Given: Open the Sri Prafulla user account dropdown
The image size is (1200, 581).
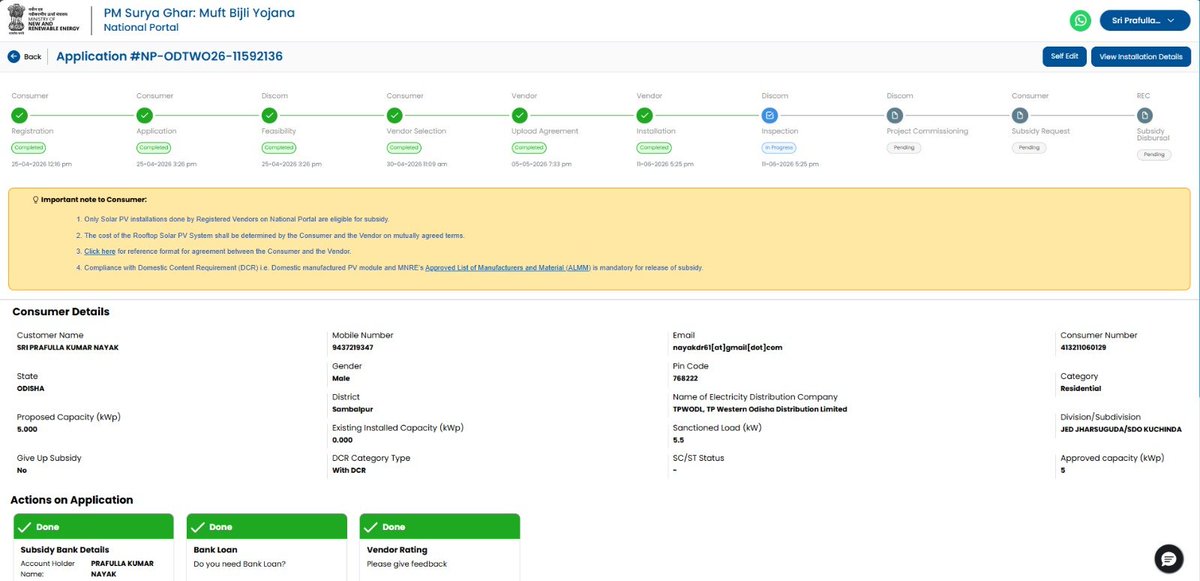Looking at the screenshot, I should (x=1144, y=20).
